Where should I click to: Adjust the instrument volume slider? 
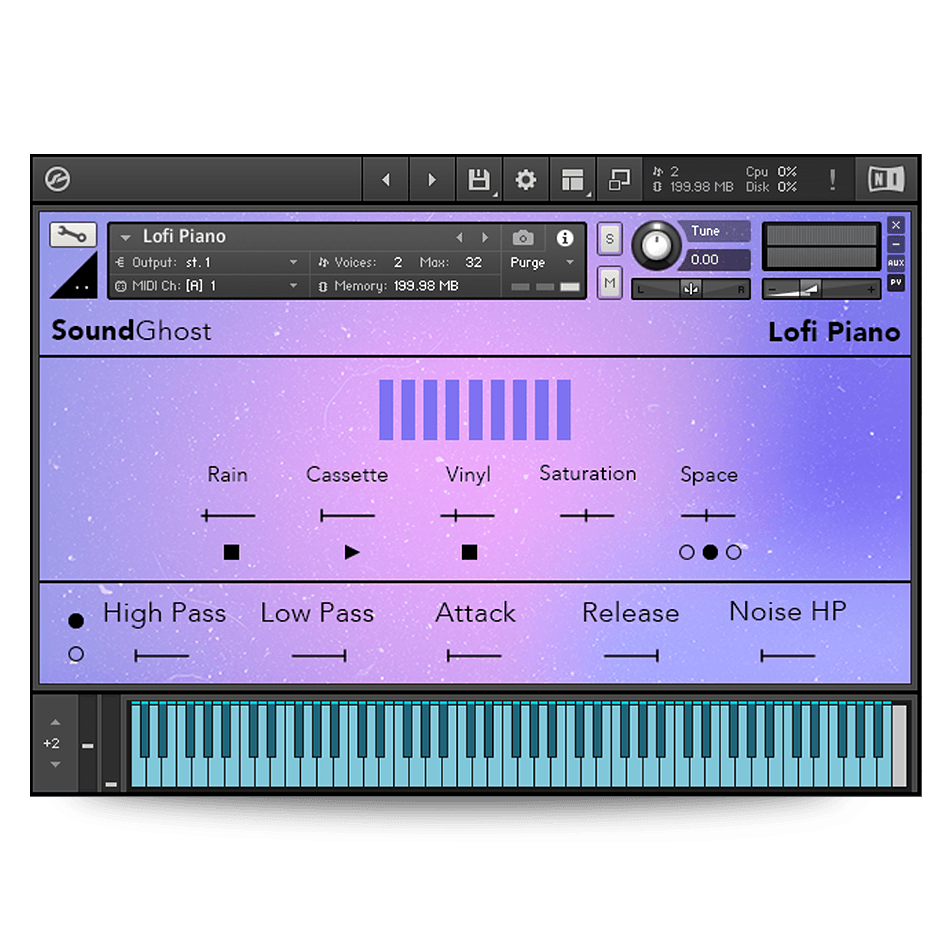tap(821, 290)
